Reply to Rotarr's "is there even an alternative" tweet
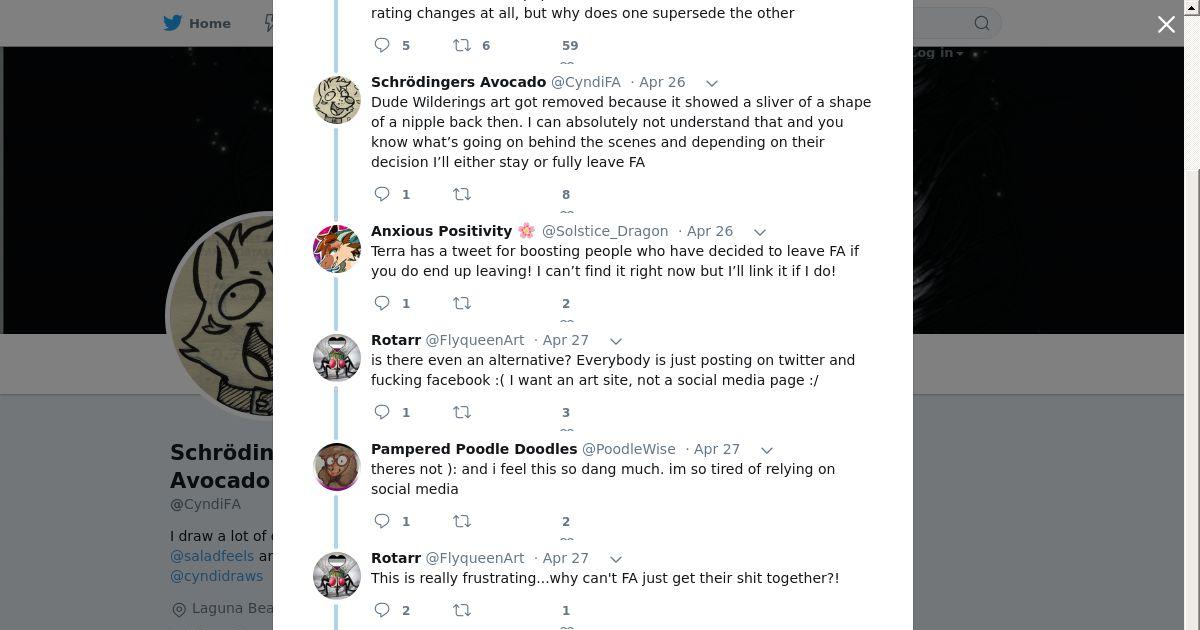Screen dimensions: 1200x630 coord(382,412)
